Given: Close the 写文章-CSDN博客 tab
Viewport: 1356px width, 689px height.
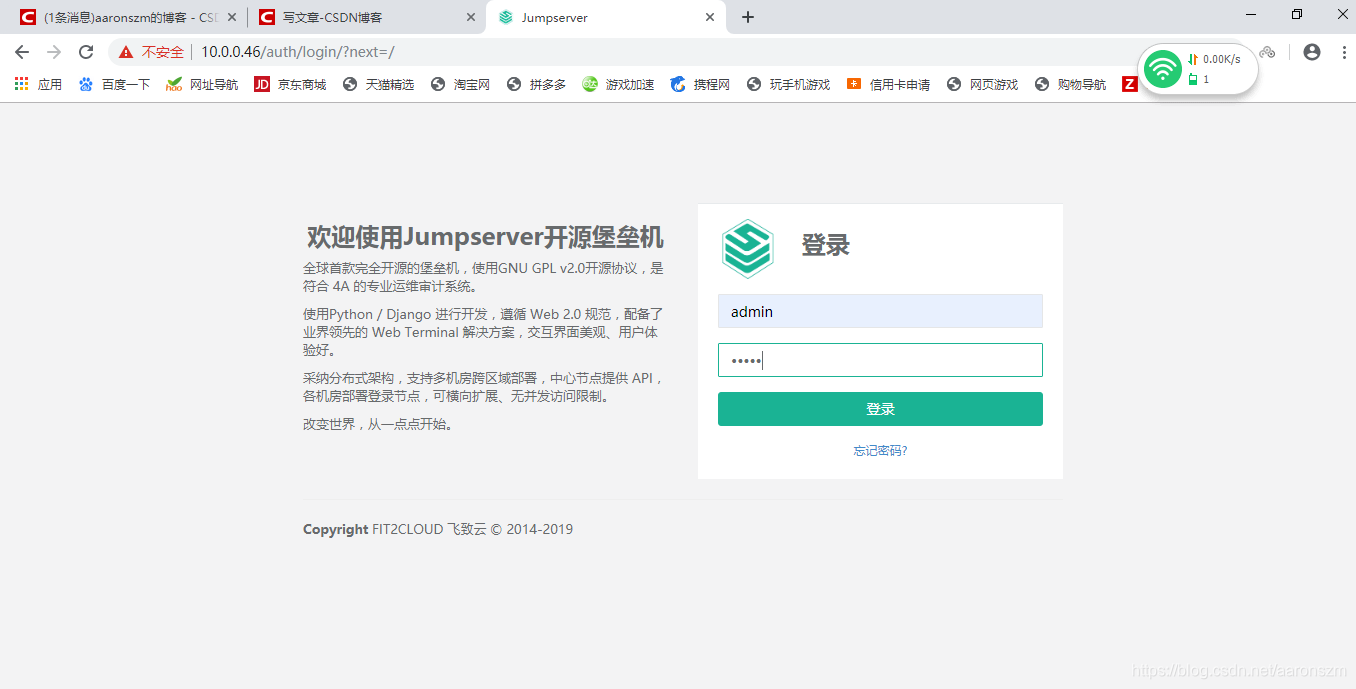Looking at the screenshot, I should pos(471,18).
